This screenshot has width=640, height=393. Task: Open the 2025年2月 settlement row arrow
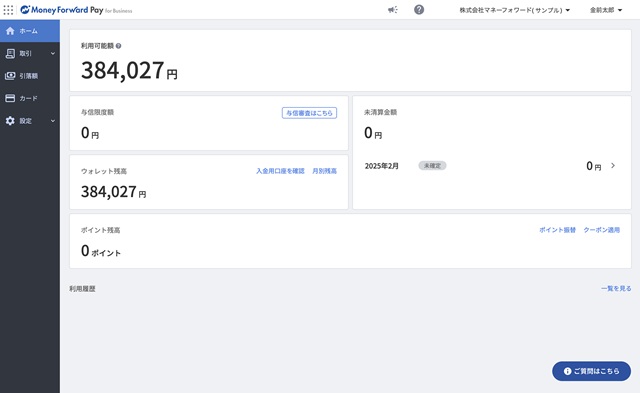point(613,166)
